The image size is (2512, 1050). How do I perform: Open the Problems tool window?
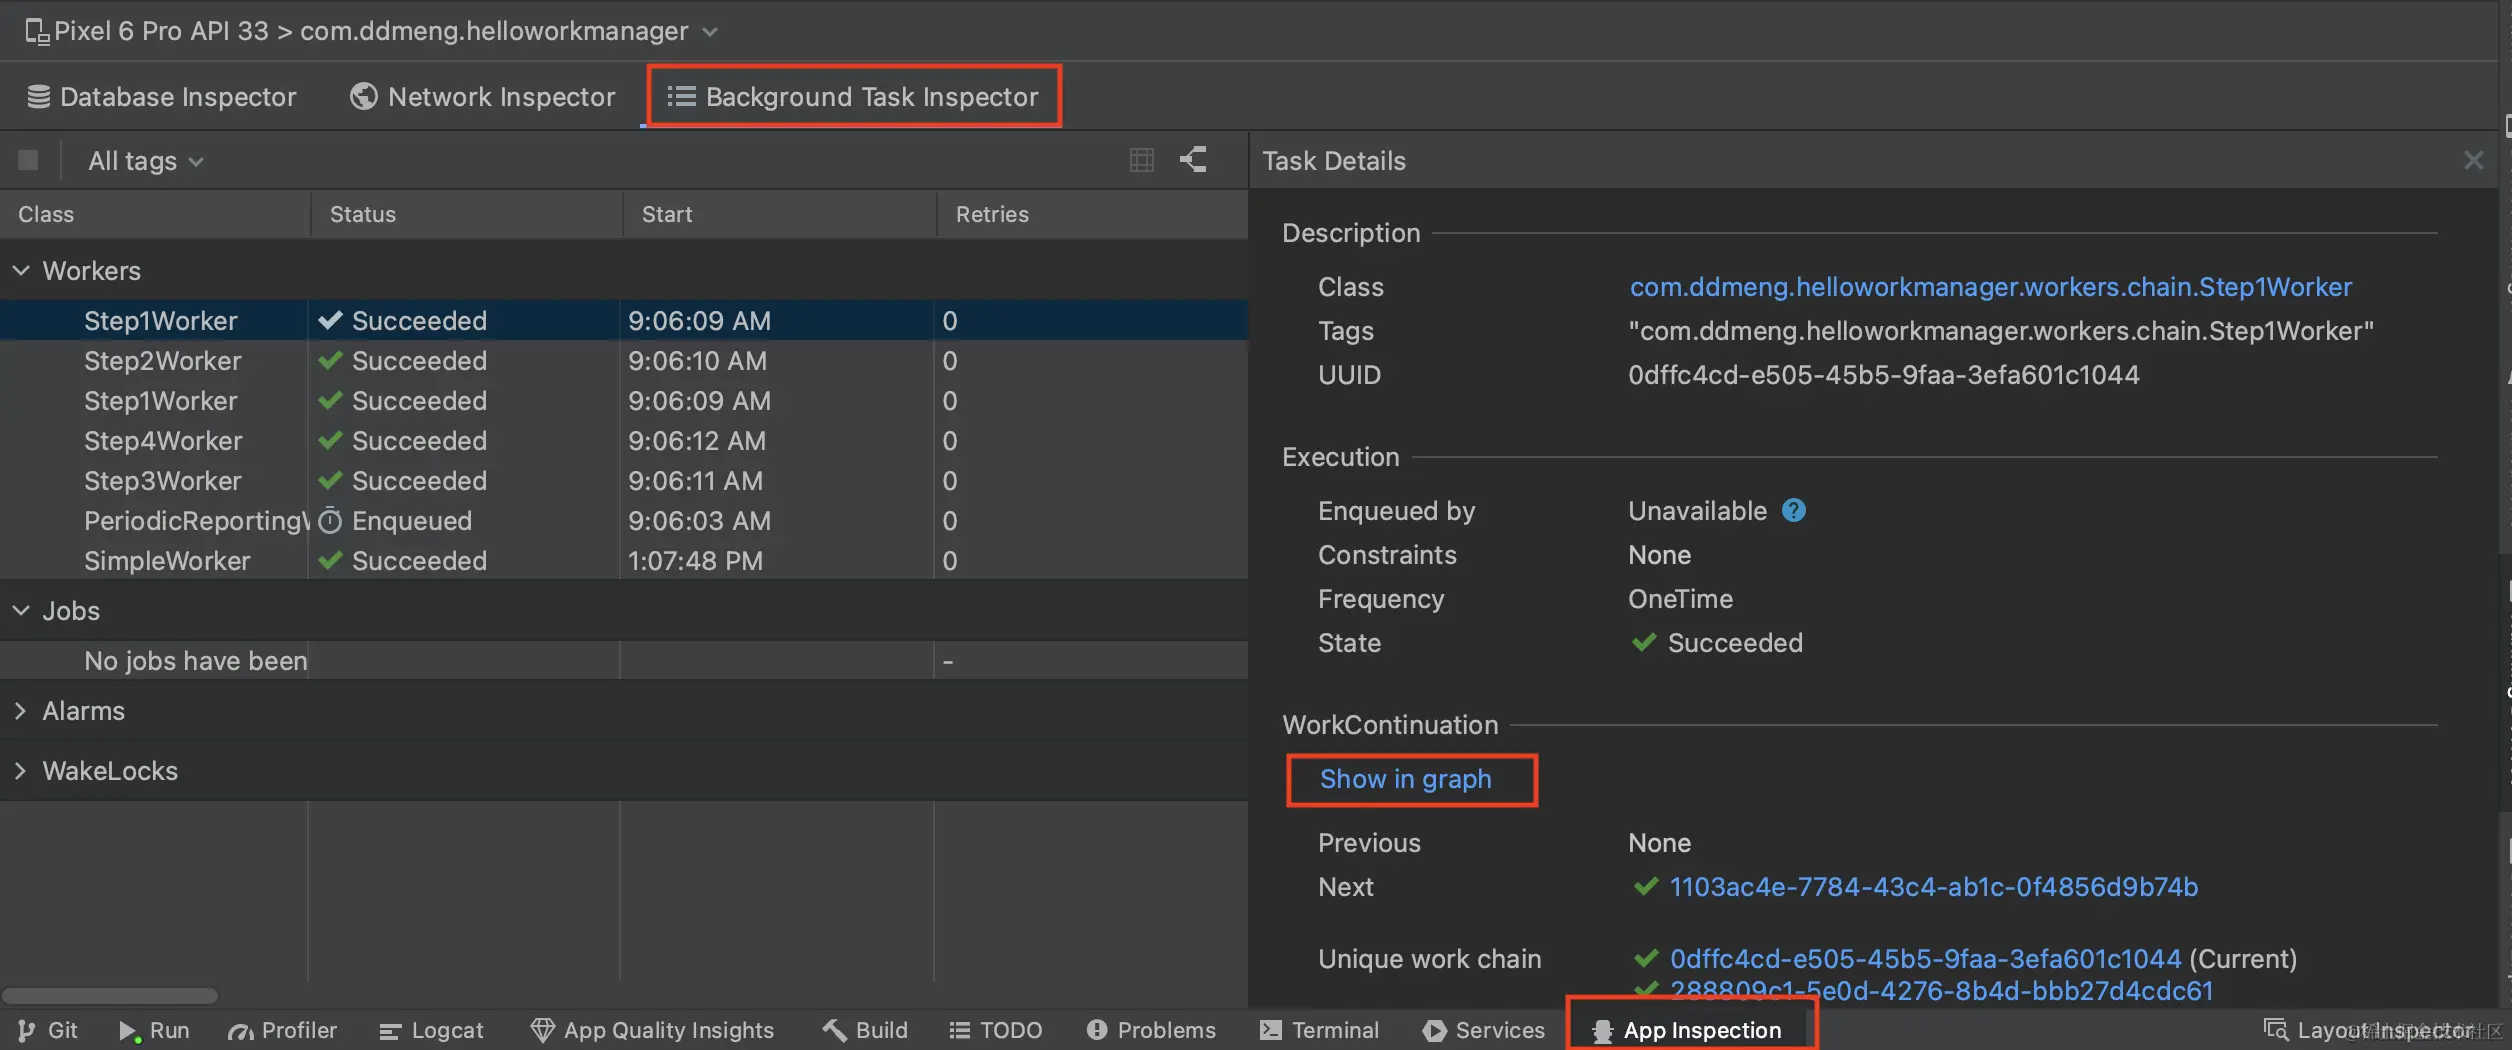coord(1151,1030)
